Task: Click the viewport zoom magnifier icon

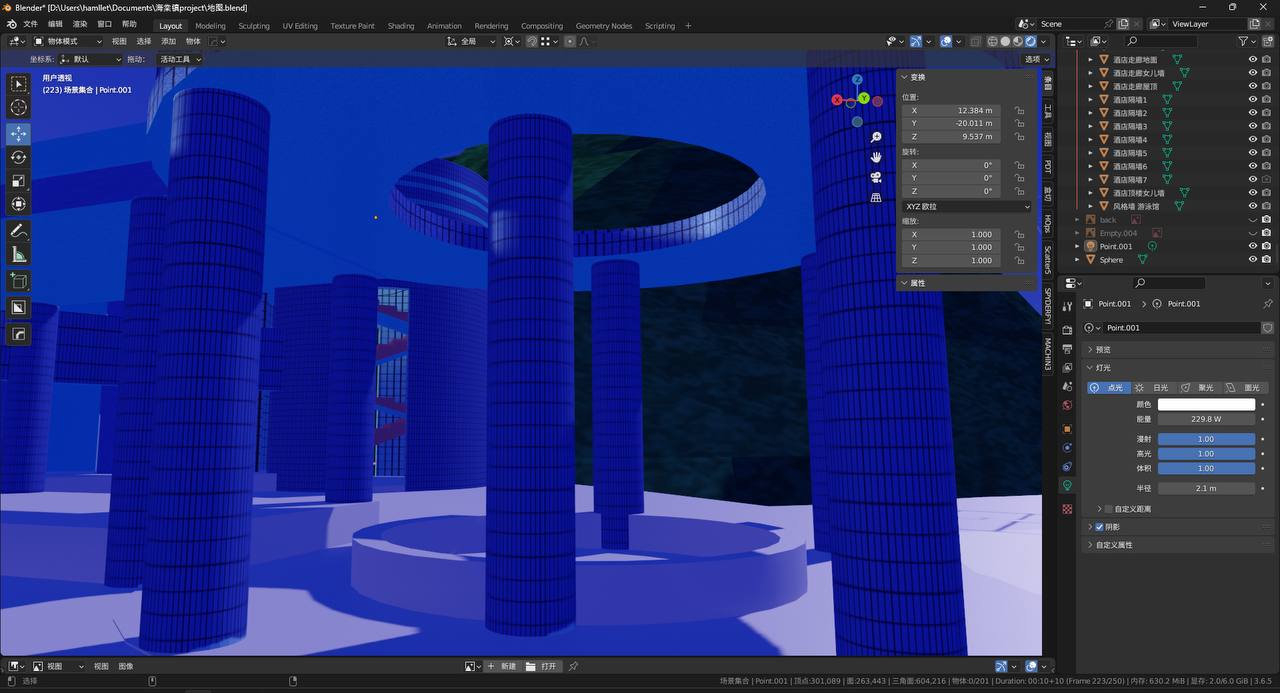Action: pos(876,137)
